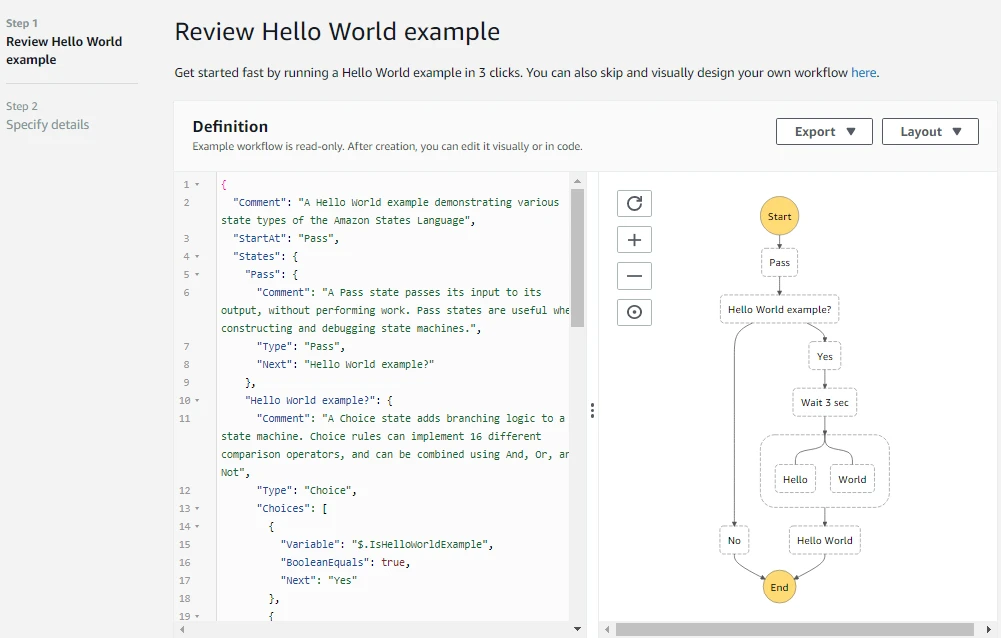
Task: Collapse the "Choices" array fold
Action: click(x=196, y=508)
